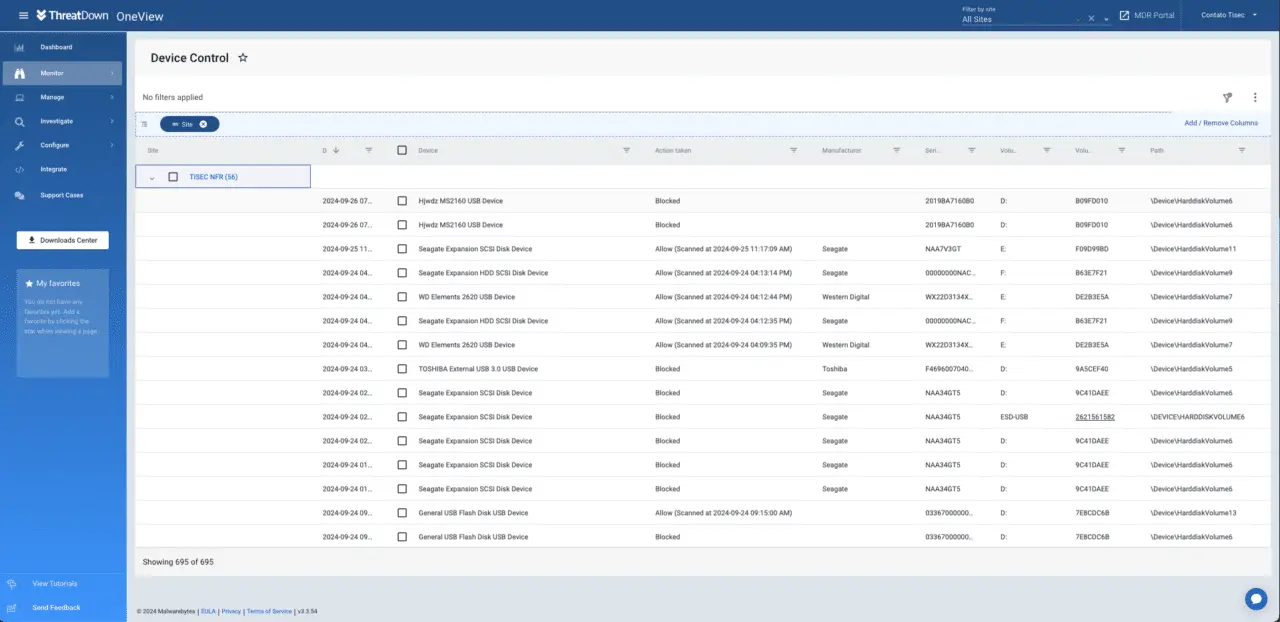This screenshot has height=622, width=1280.
Task: Open the Downloads Center button
Action: (x=63, y=240)
